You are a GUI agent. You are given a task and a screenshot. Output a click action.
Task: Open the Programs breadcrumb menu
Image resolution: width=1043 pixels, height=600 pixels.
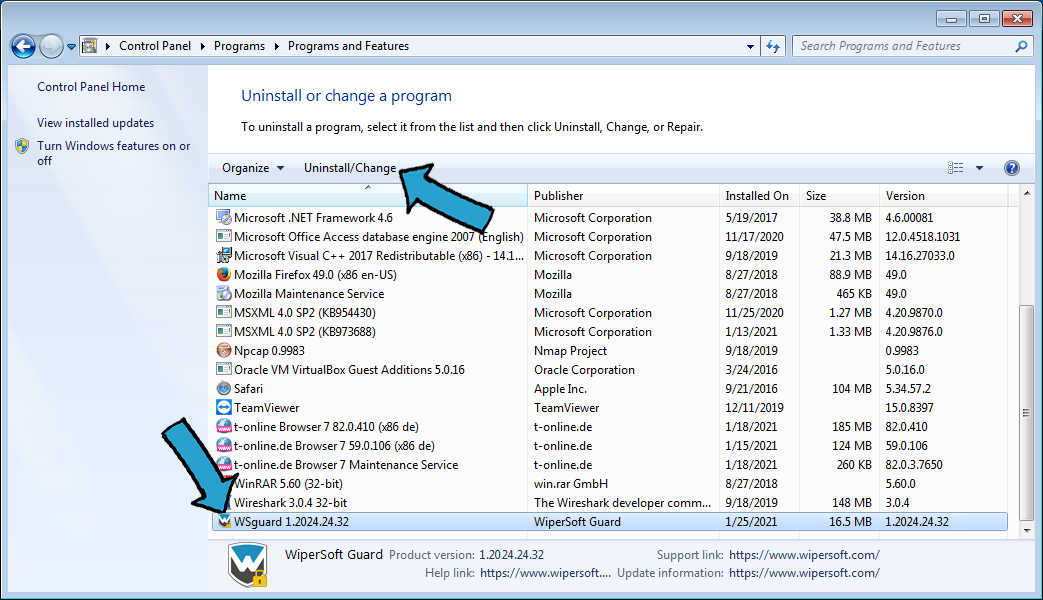click(239, 45)
